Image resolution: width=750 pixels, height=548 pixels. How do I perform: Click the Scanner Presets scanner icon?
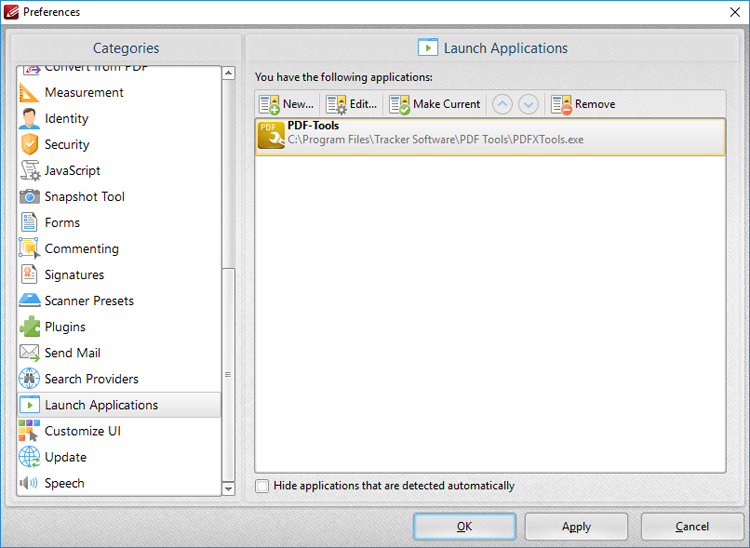point(29,300)
